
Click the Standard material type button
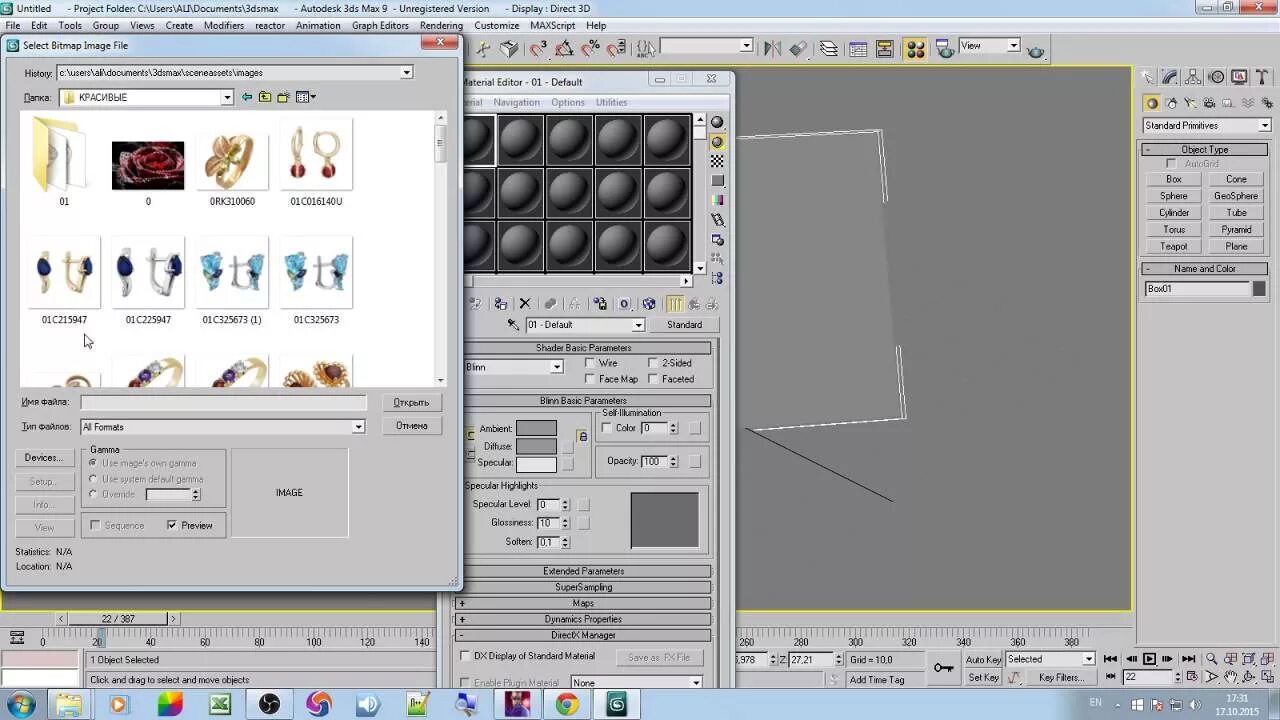tap(684, 325)
